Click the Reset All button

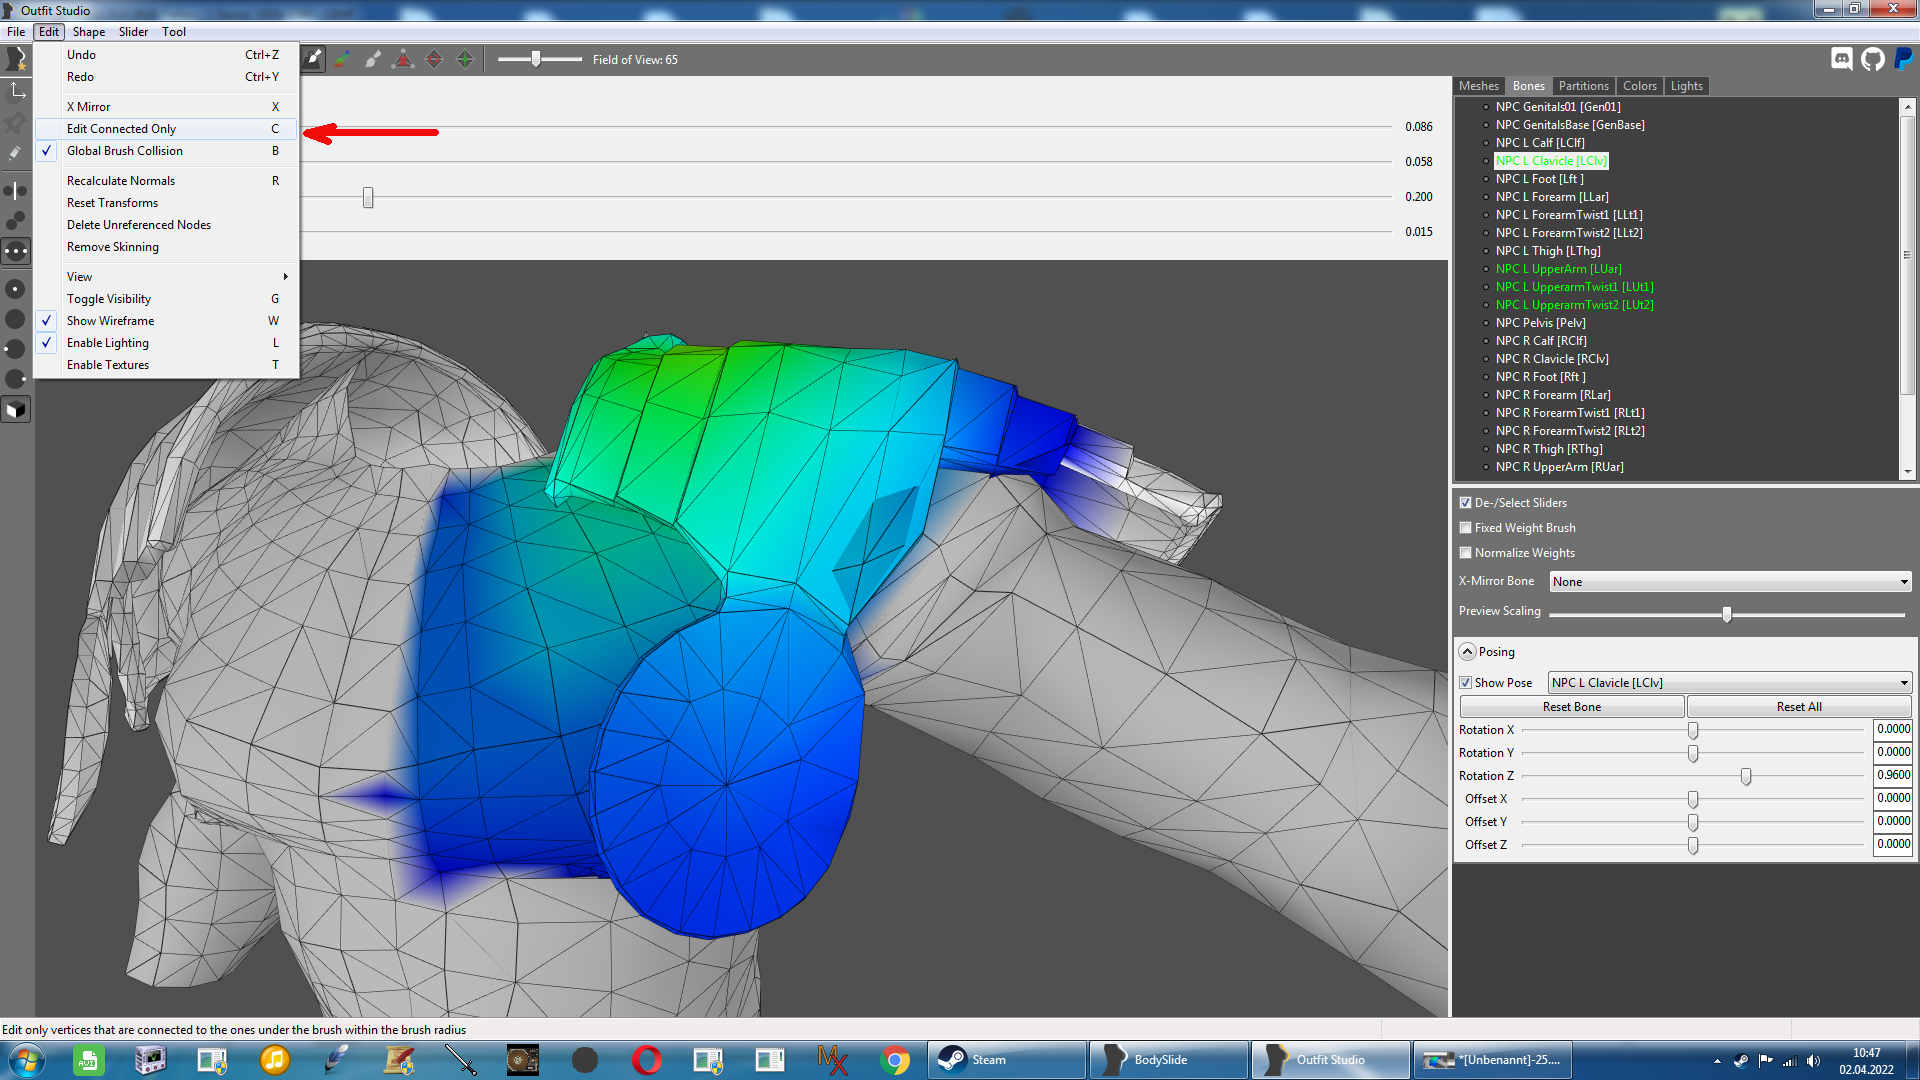pyautogui.click(x=1799, y=707)
